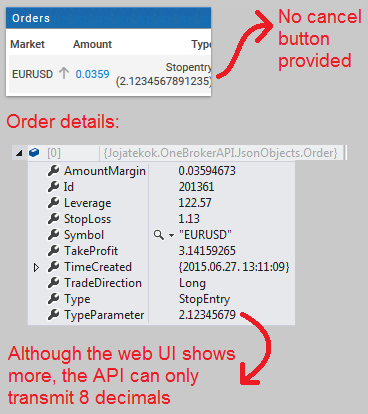The image size is (368, 414).
Task: Click the TakeProfit property name
Action: pyautogui.click(x=91, y=251)
